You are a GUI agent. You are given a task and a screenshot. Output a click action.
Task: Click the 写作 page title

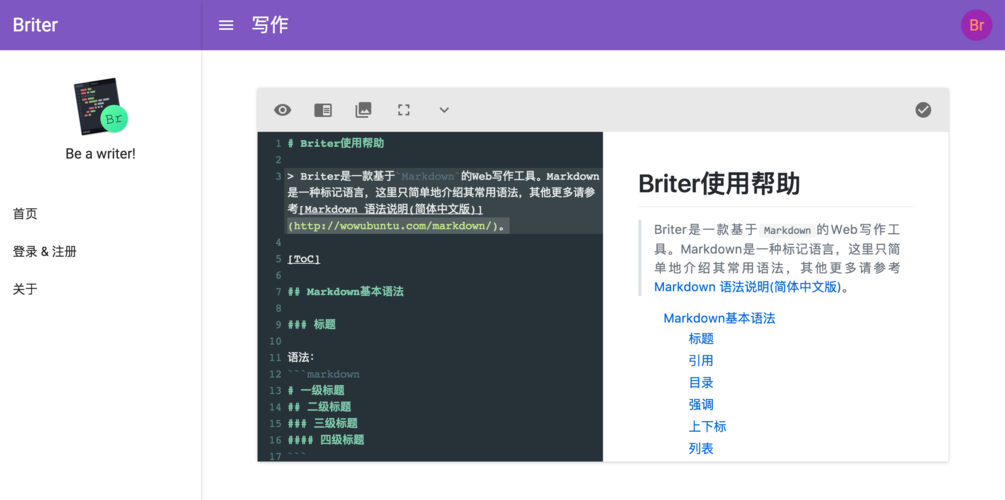click(x=270, y=25)
